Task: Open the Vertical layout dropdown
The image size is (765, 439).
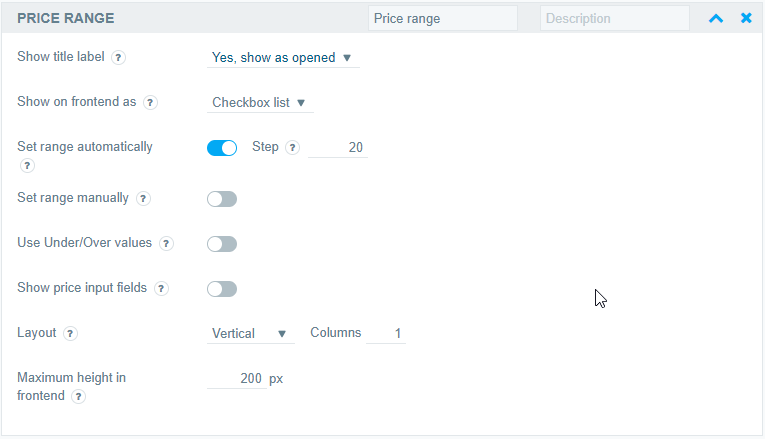Action: 251,334
